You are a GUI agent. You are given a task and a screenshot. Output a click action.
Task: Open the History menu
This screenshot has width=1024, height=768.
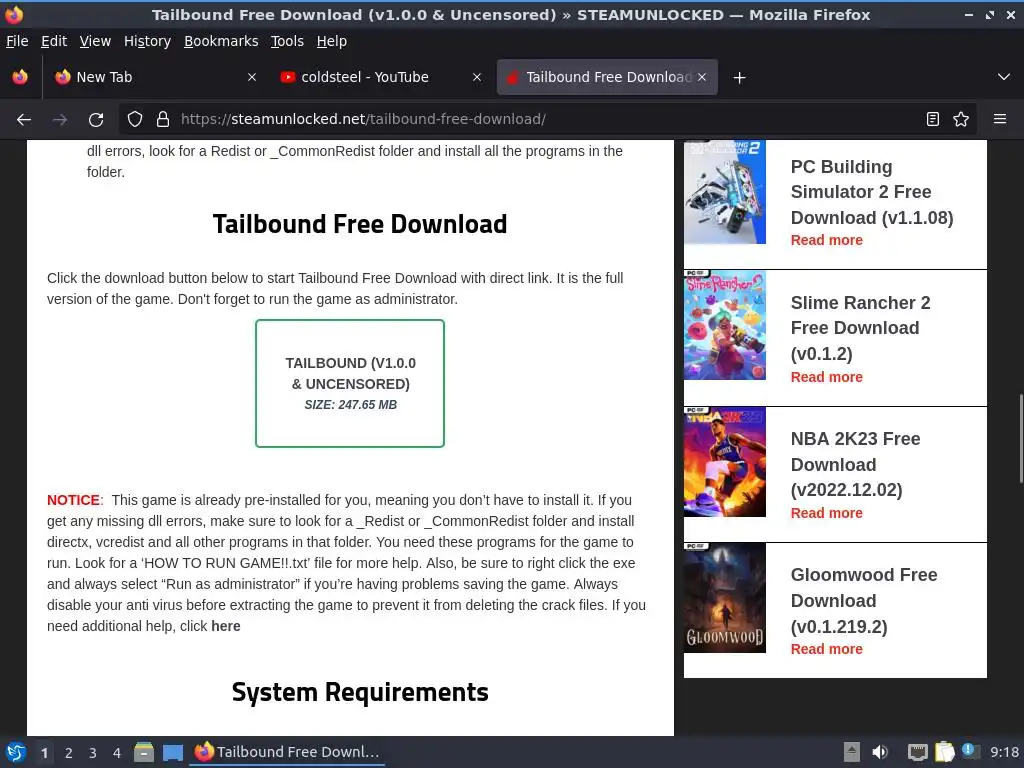(148, 41)
